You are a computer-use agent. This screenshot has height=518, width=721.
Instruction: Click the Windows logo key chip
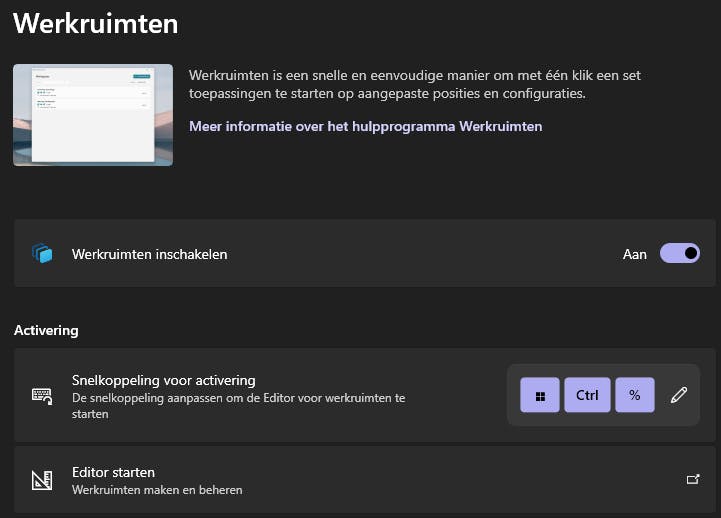point(540,395)
